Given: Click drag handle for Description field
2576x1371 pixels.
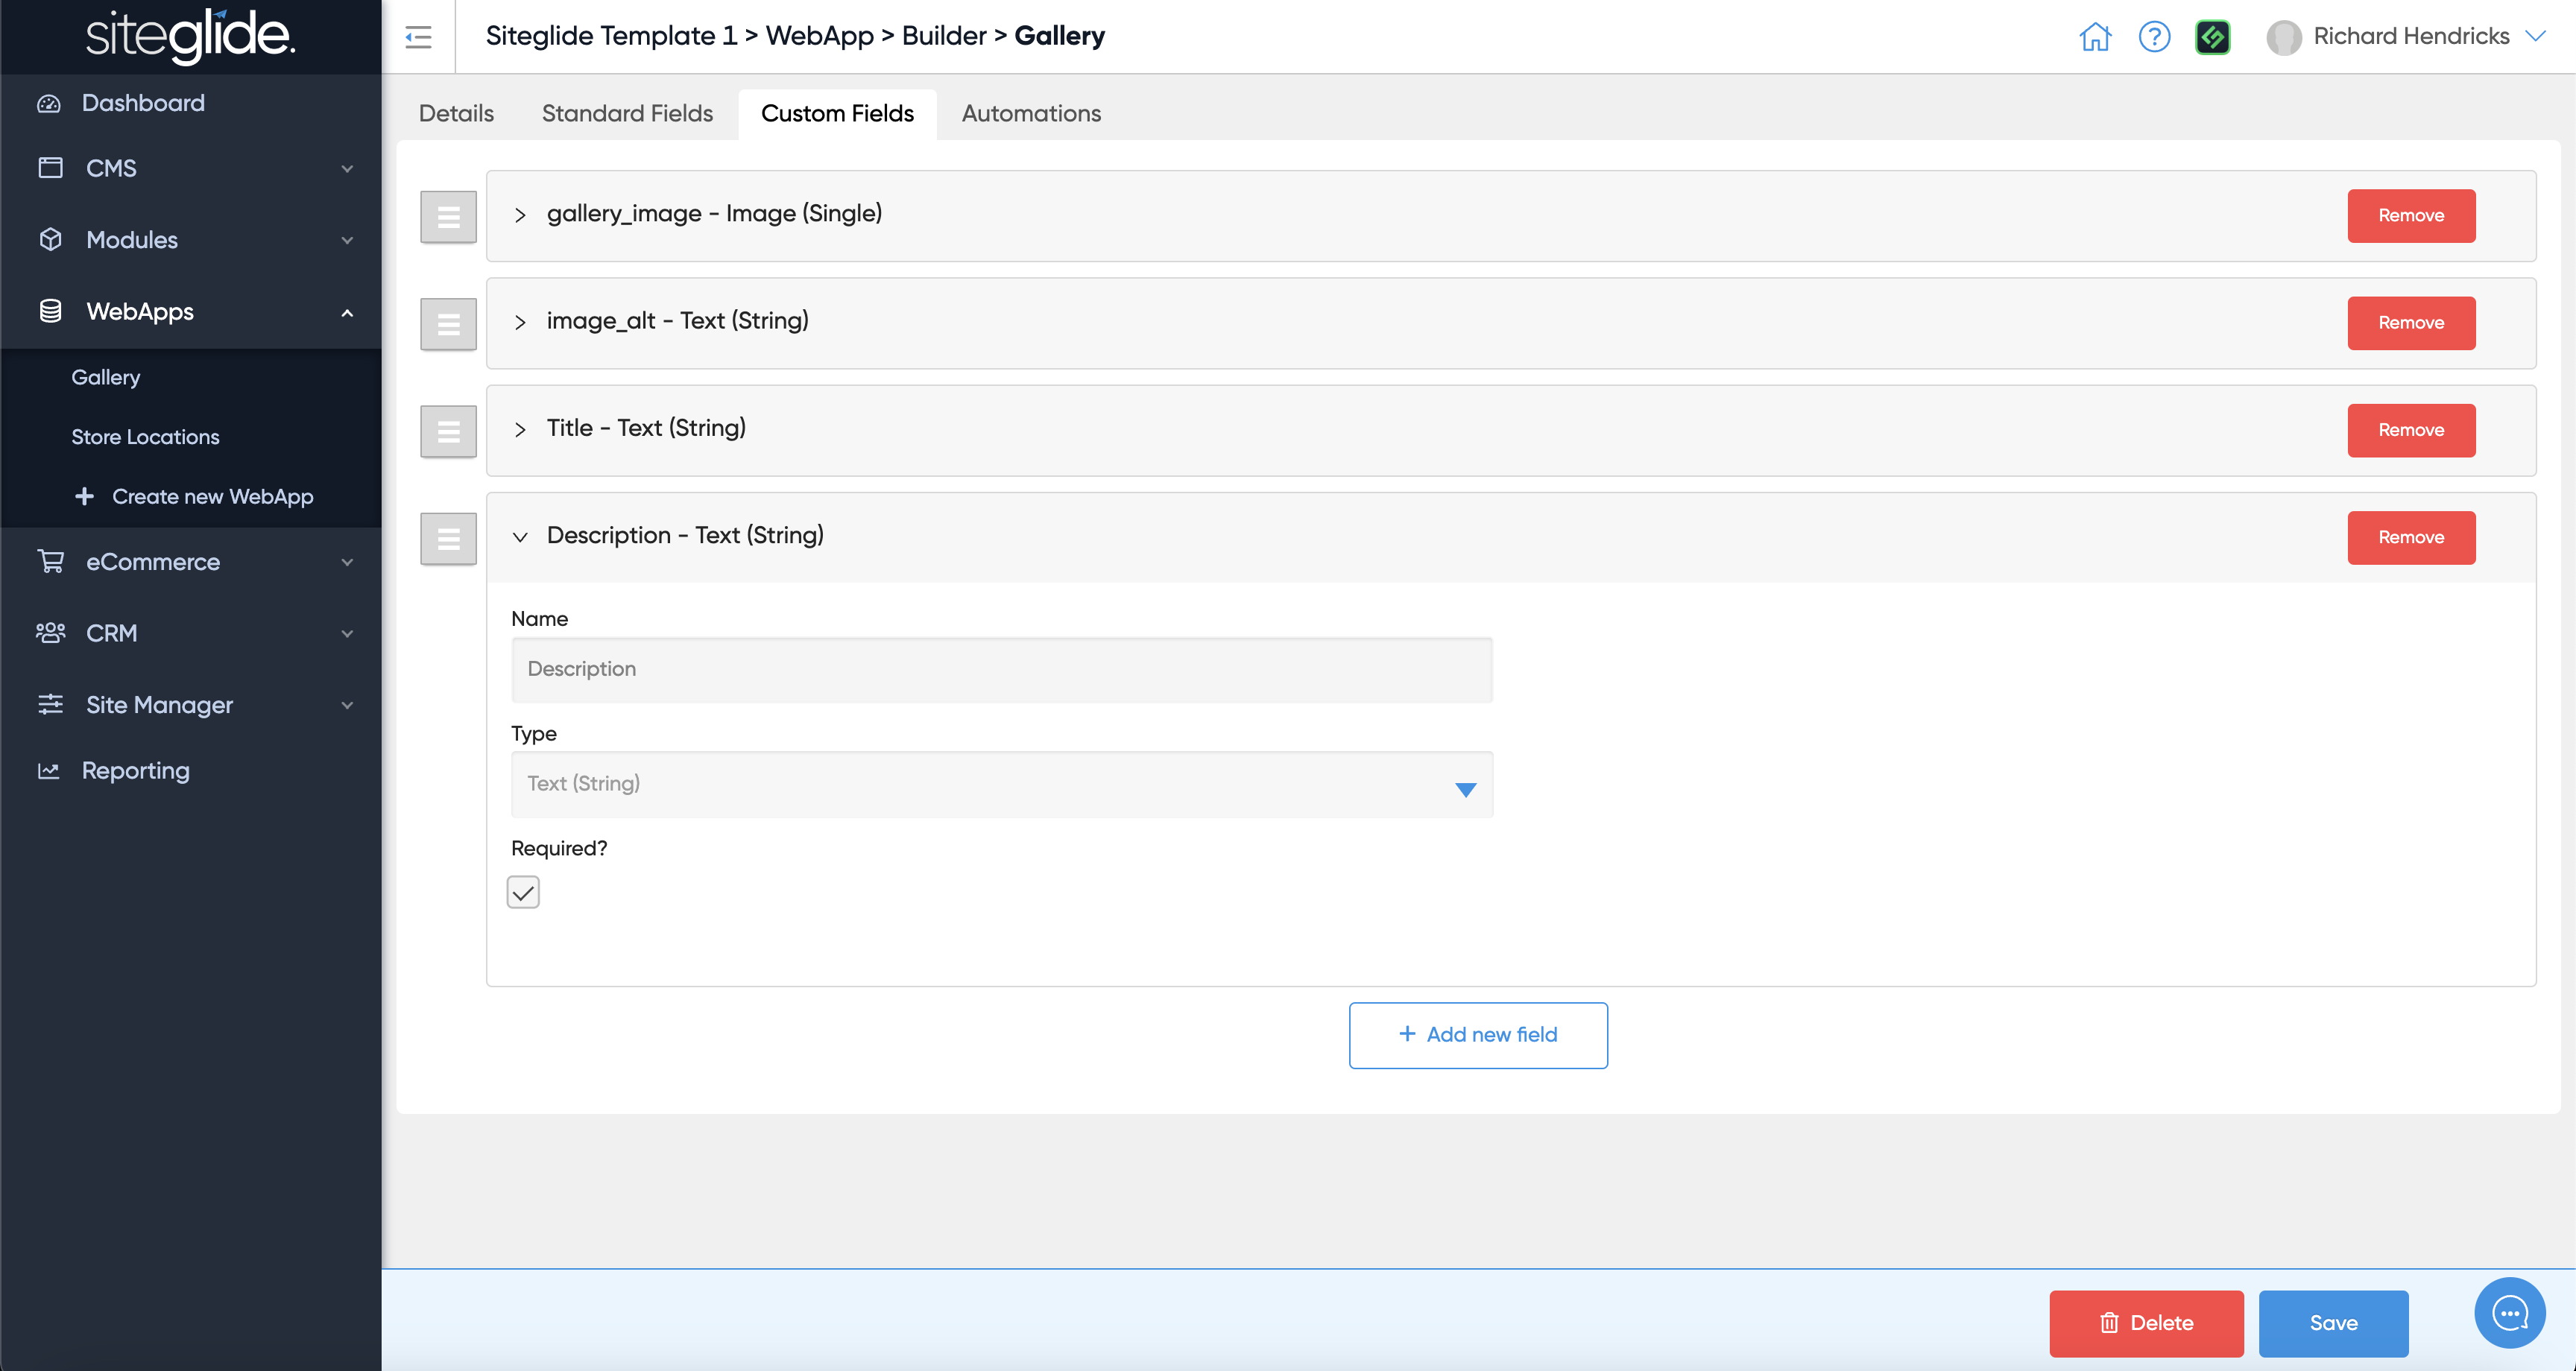Looking at the screenshot, I should [448, 539].
